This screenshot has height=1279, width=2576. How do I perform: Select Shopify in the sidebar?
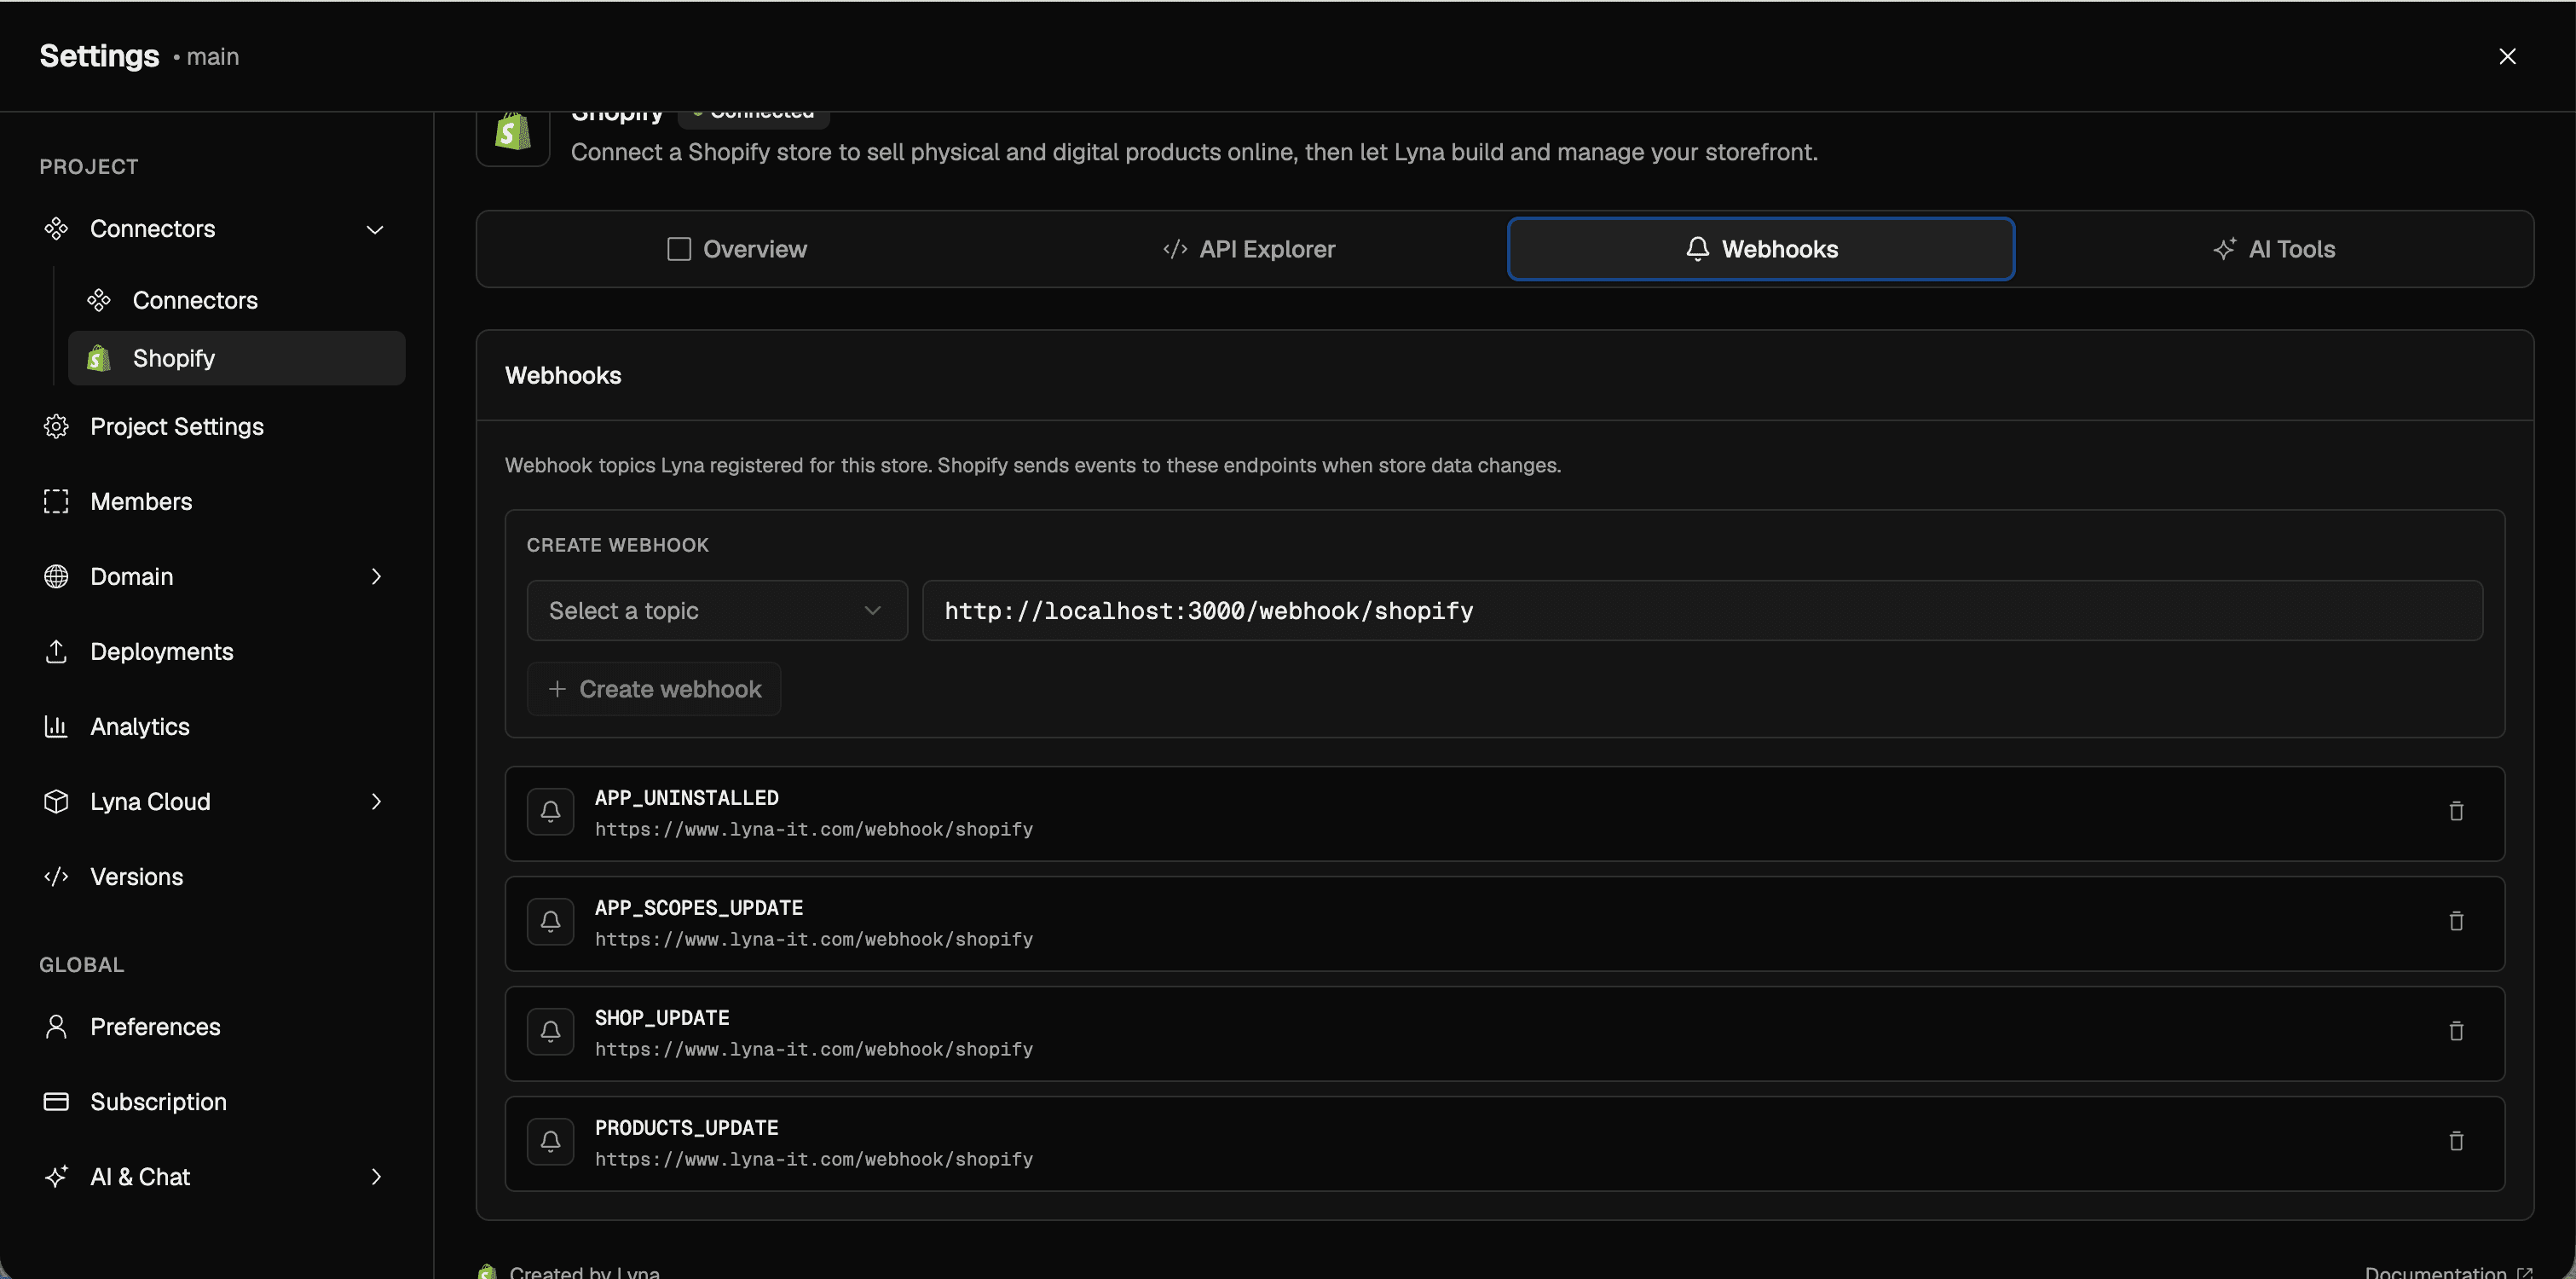click(x=236, y=358)
